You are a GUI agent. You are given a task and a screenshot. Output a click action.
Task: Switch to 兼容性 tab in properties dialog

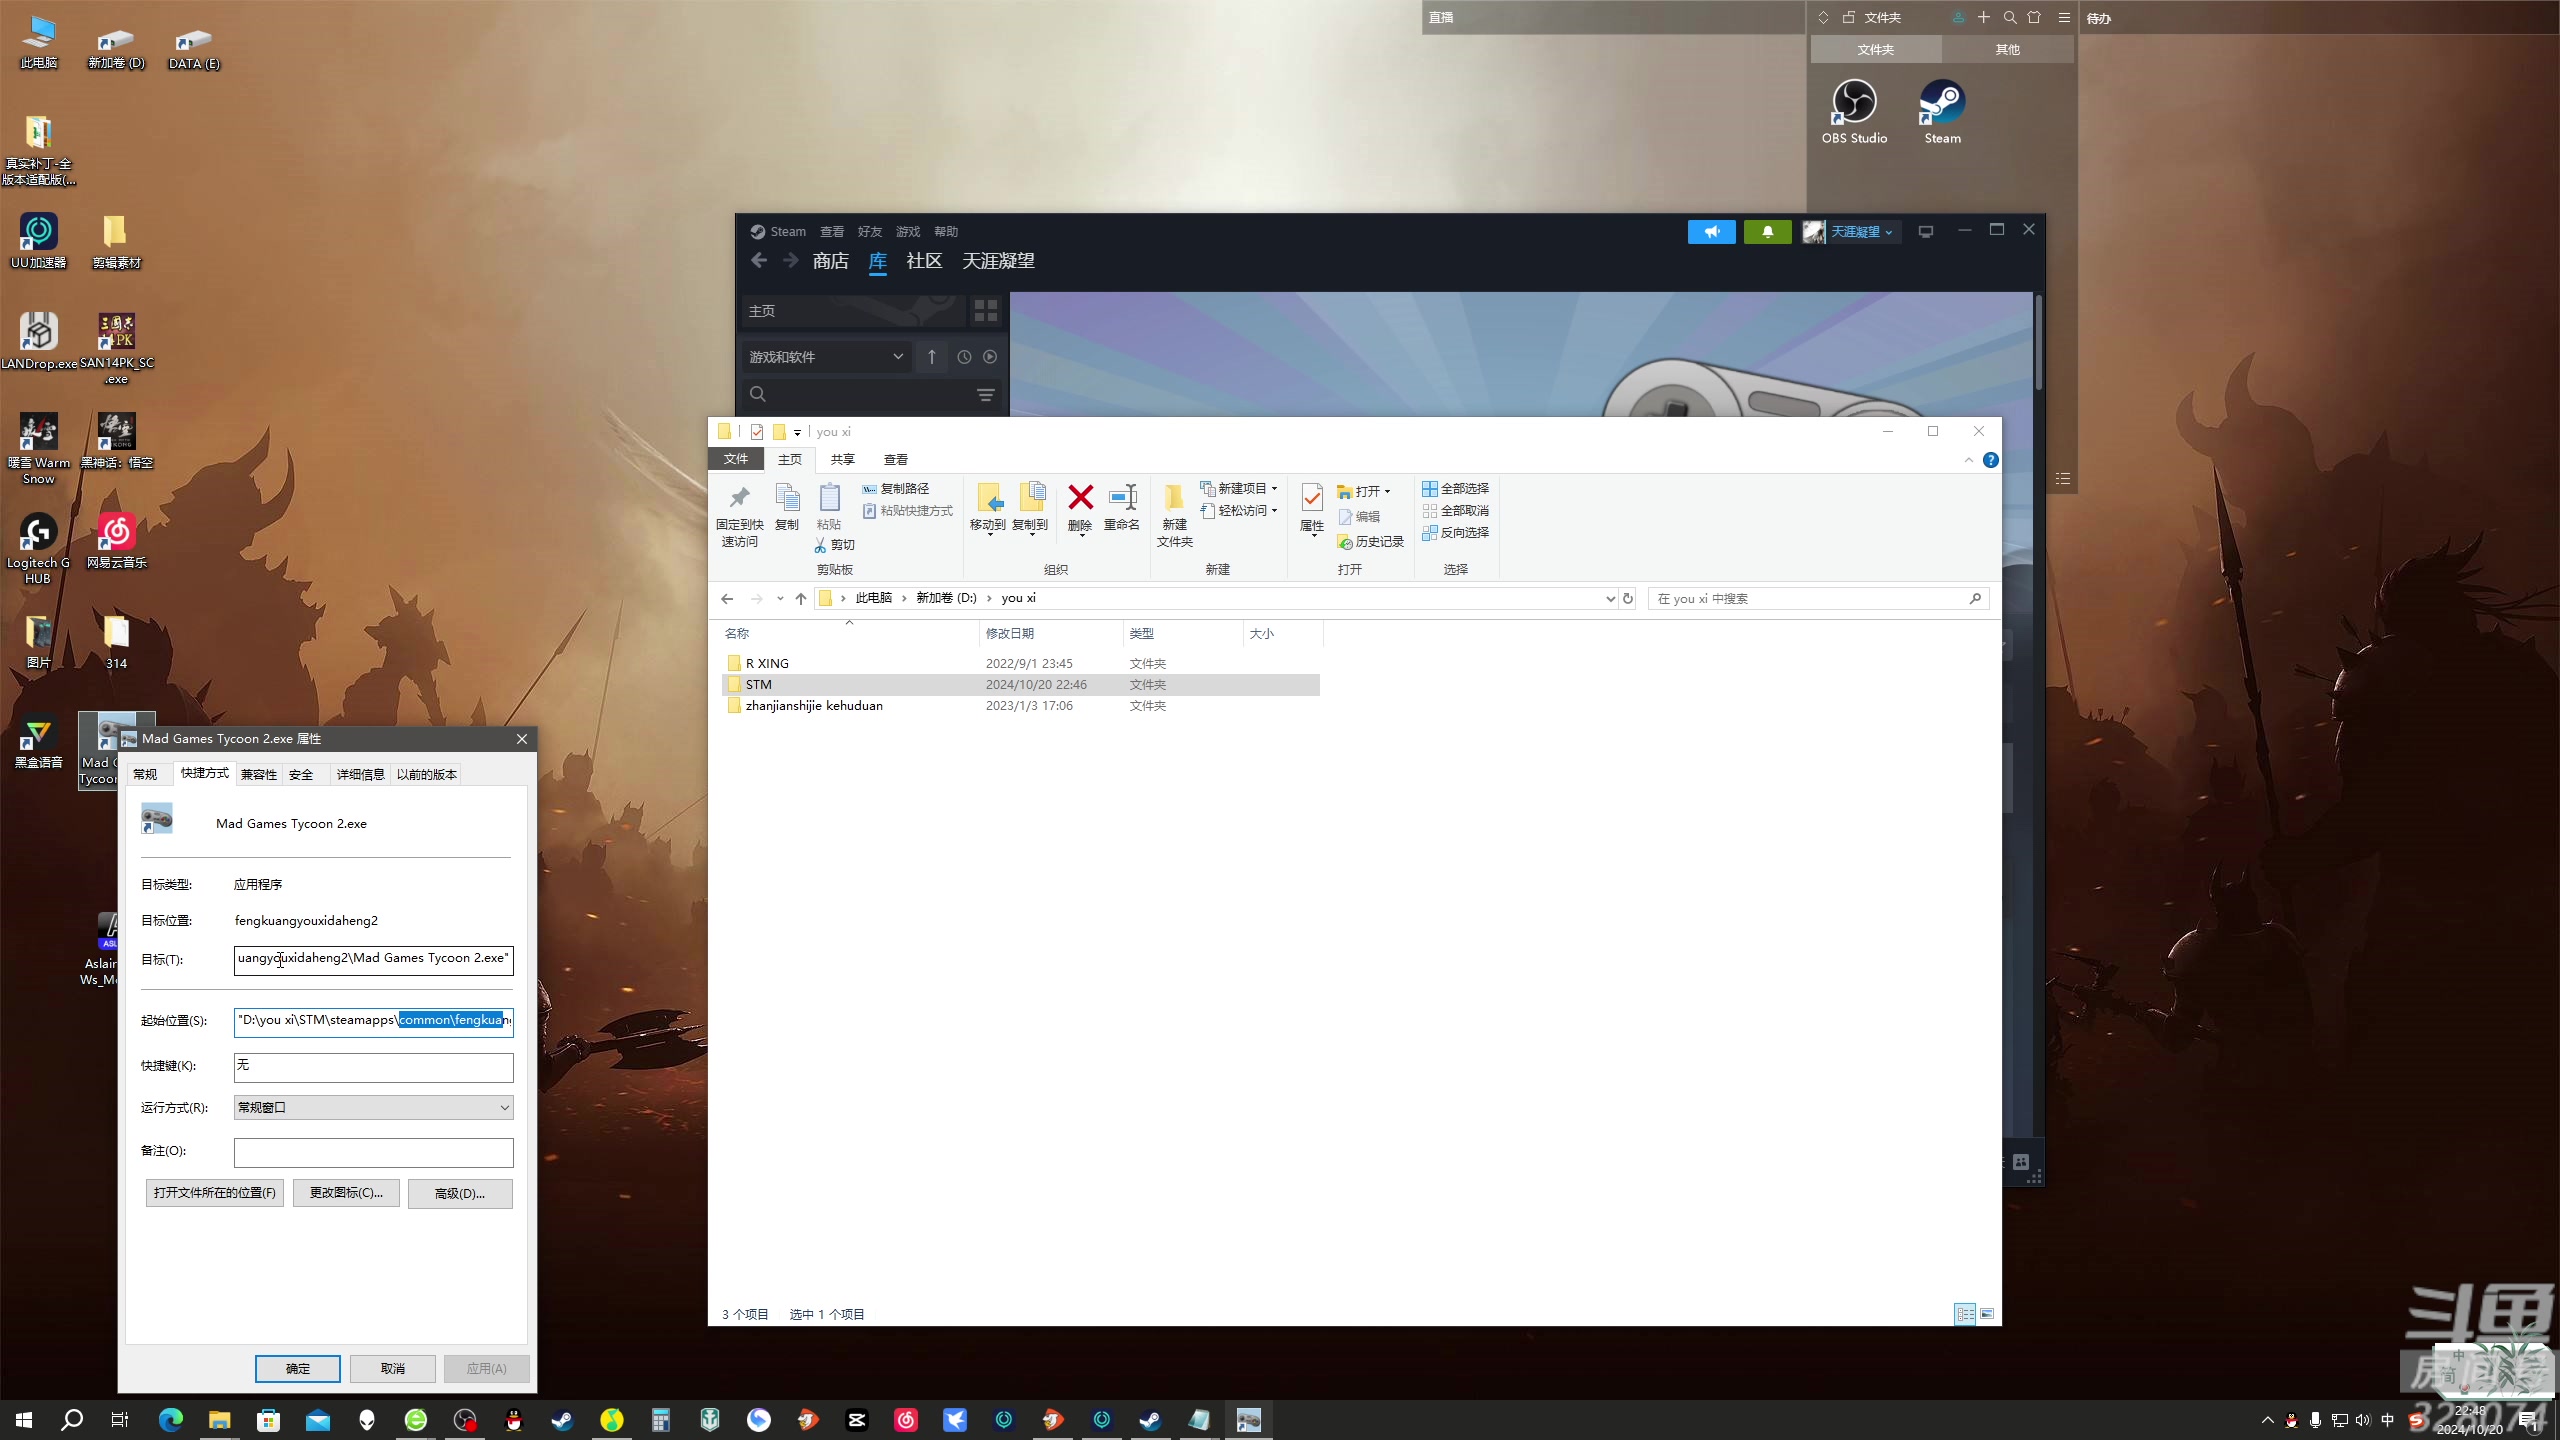tap(258, 774)
